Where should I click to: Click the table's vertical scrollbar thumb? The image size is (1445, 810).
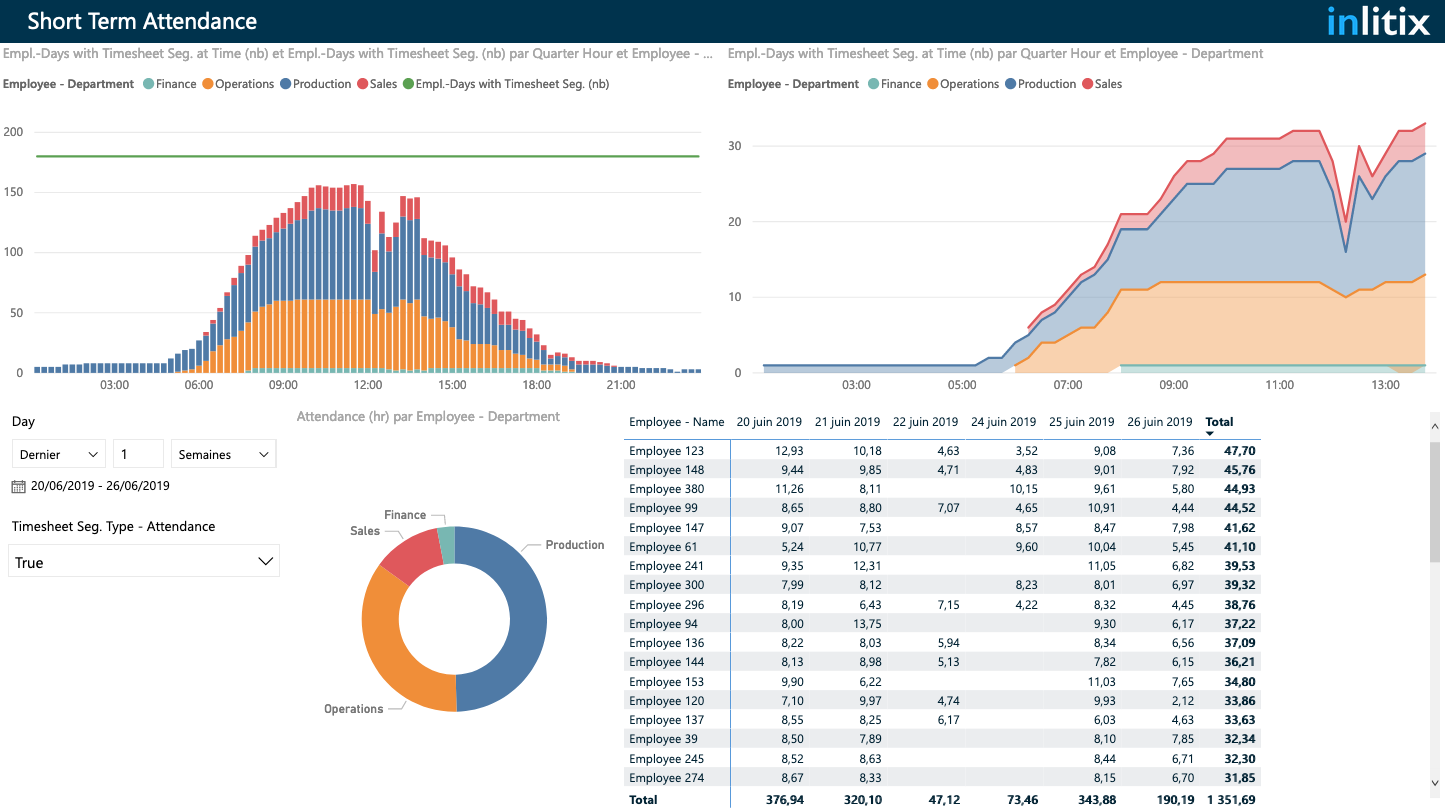click(1436, 500)
